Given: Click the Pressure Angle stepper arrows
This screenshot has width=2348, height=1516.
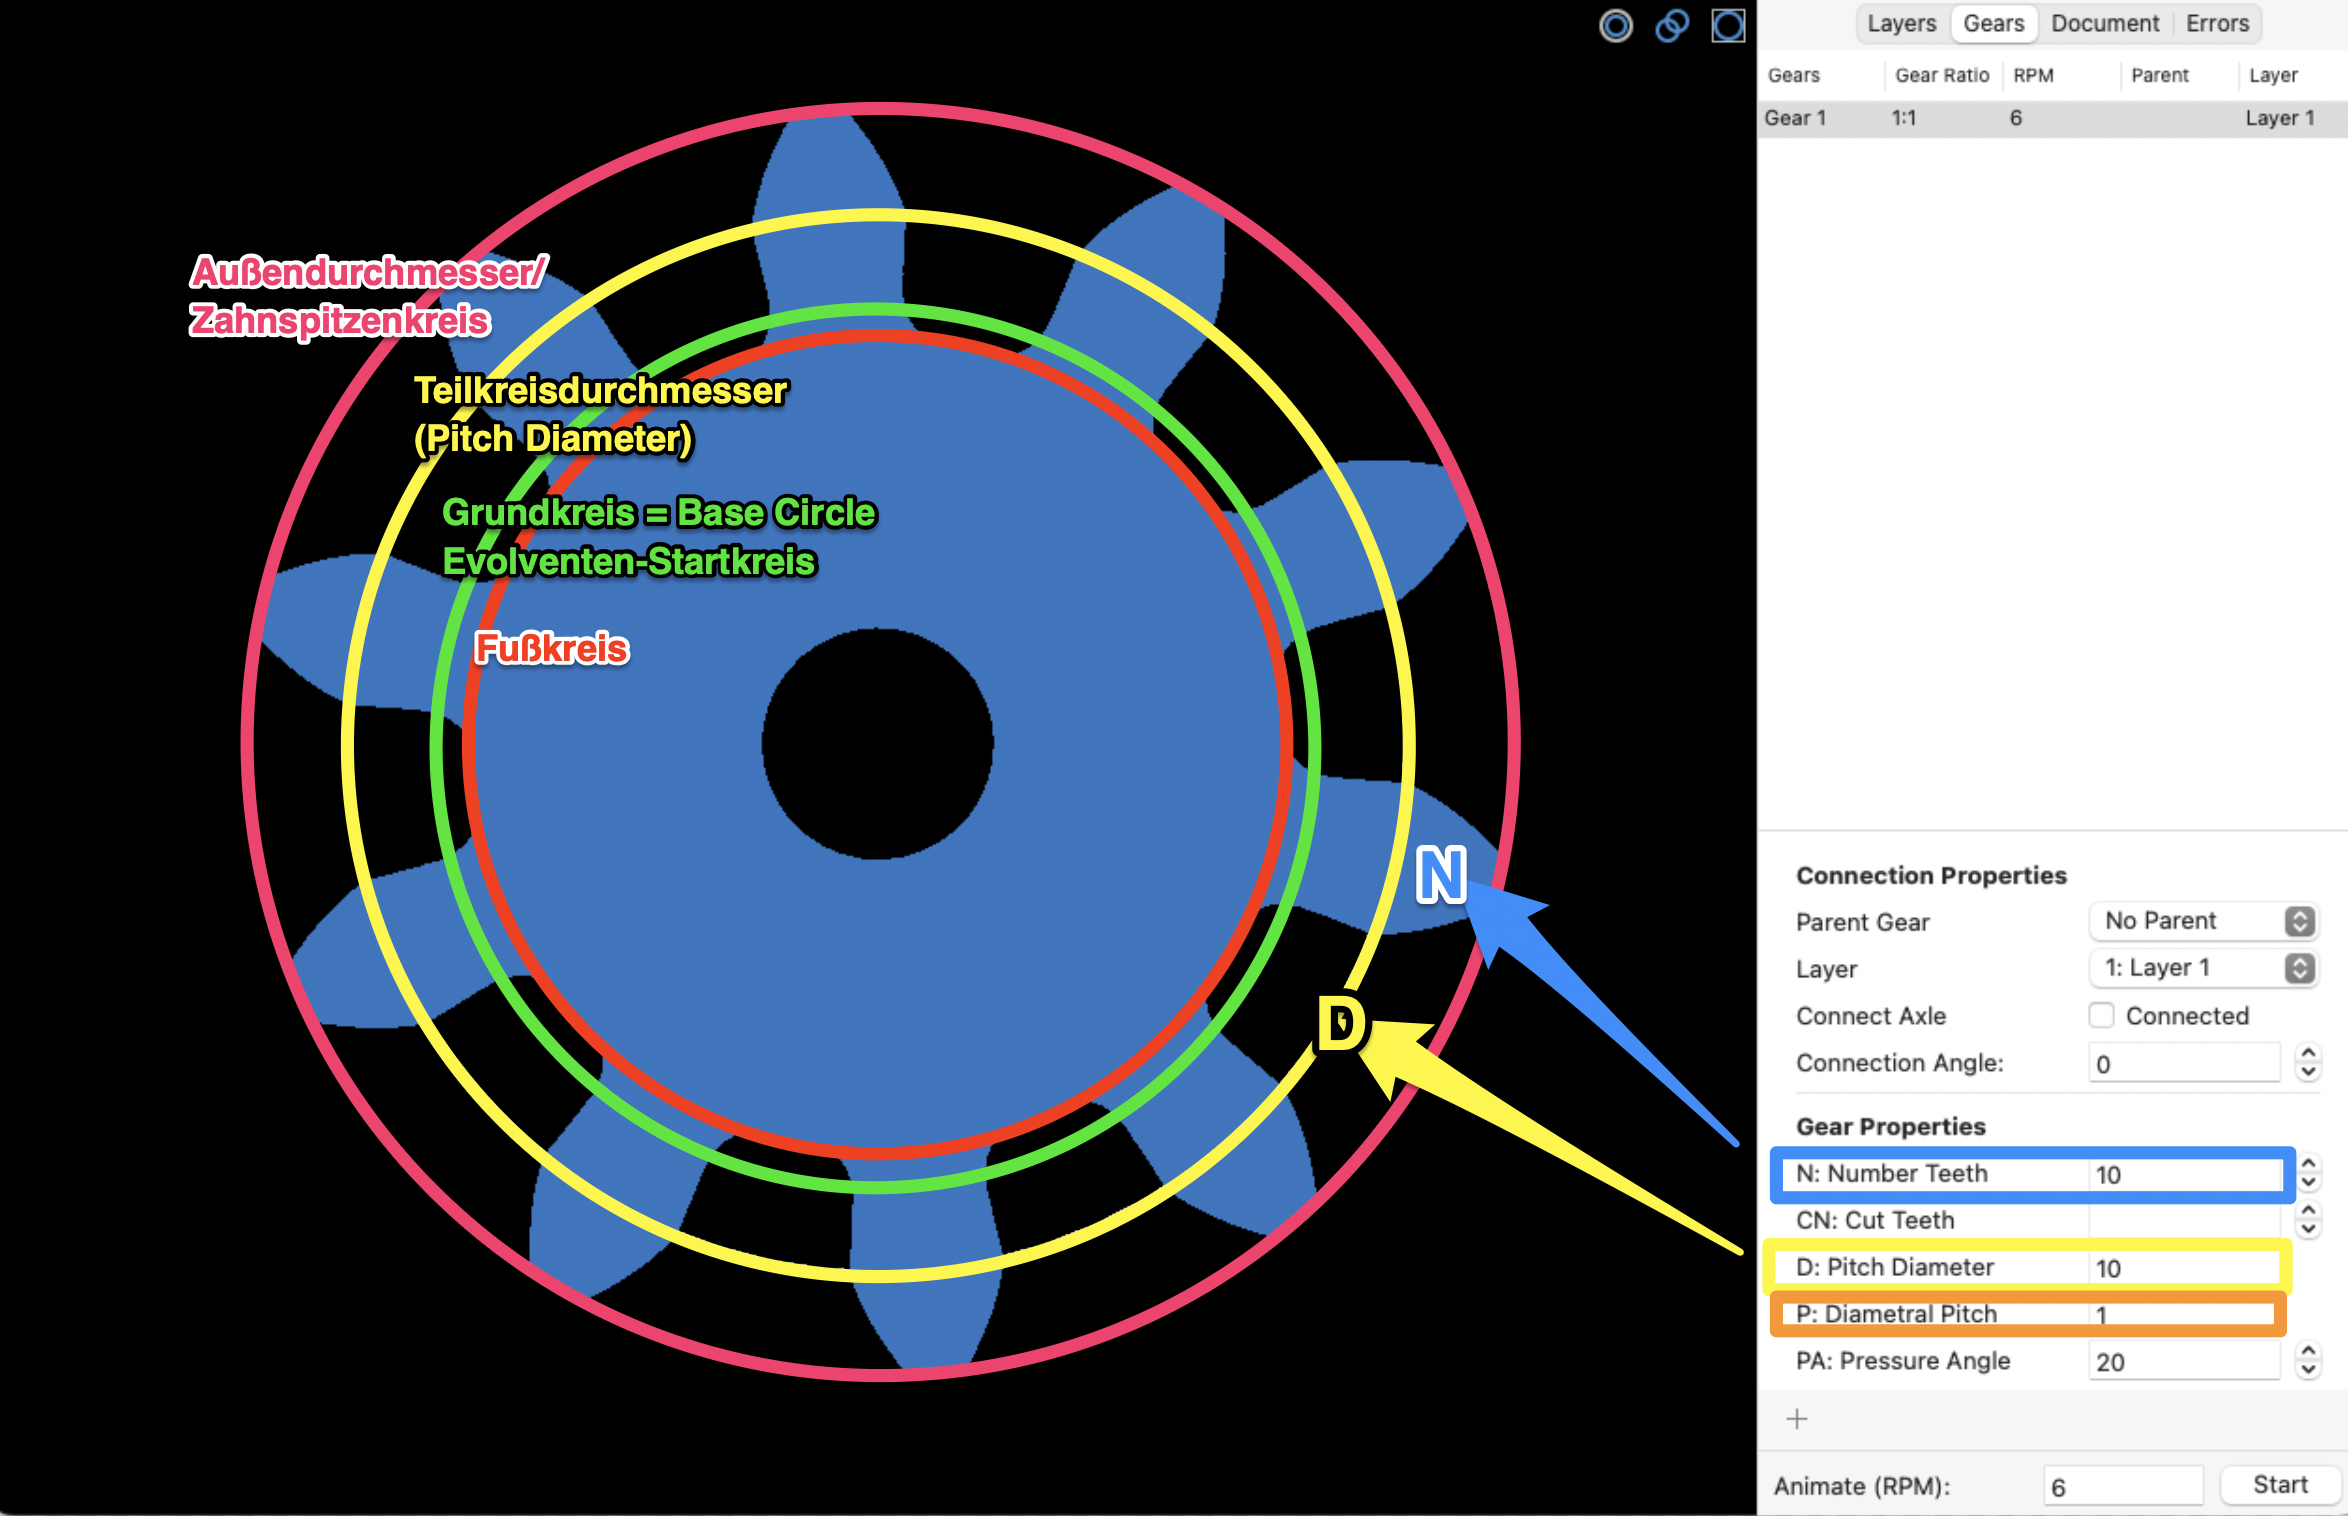Looking at the screenshot, I should coord(2308,1361).
